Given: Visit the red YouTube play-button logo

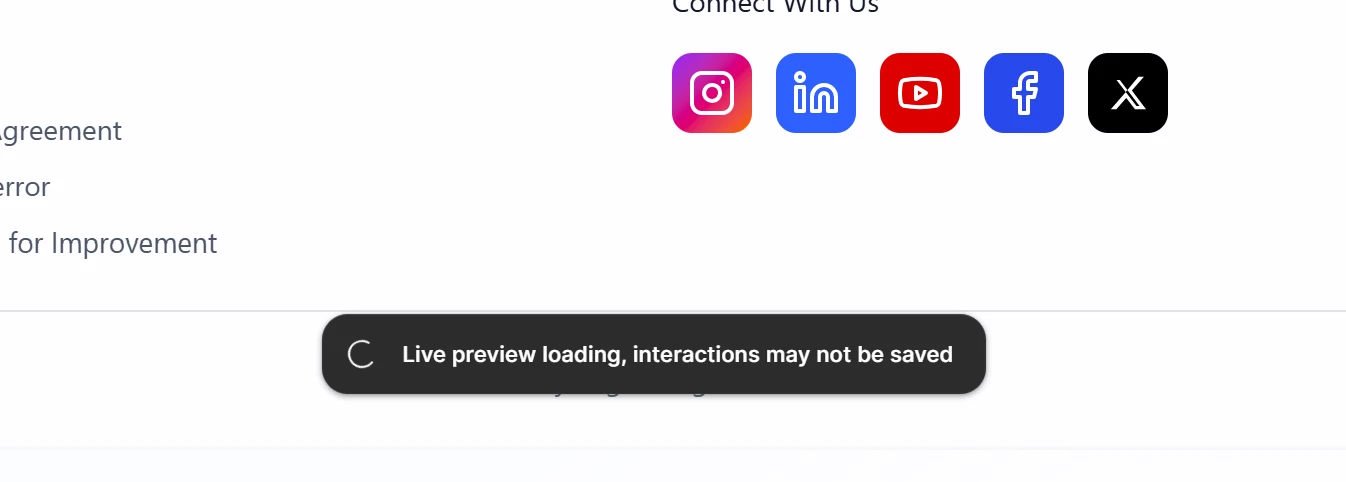Looking at the screenshot, I should click(x=919, y=93).
